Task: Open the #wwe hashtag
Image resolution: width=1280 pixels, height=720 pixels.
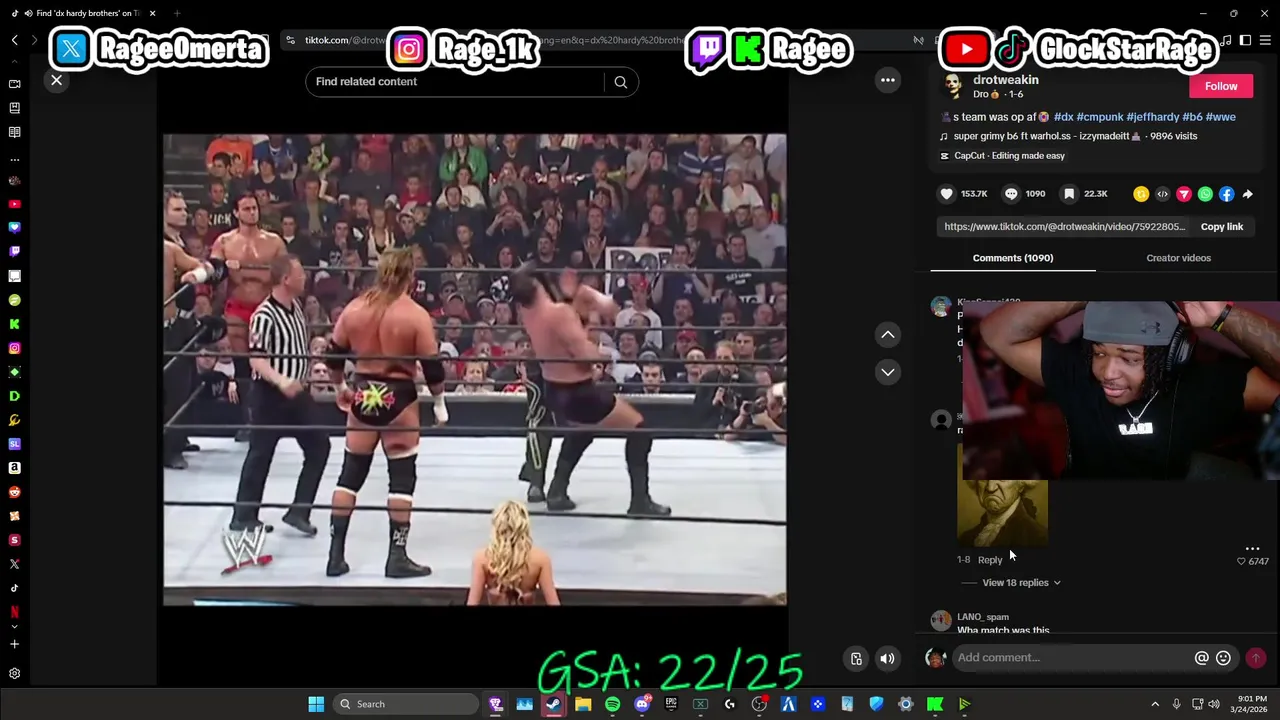Action: click(x=1221, y=117)
